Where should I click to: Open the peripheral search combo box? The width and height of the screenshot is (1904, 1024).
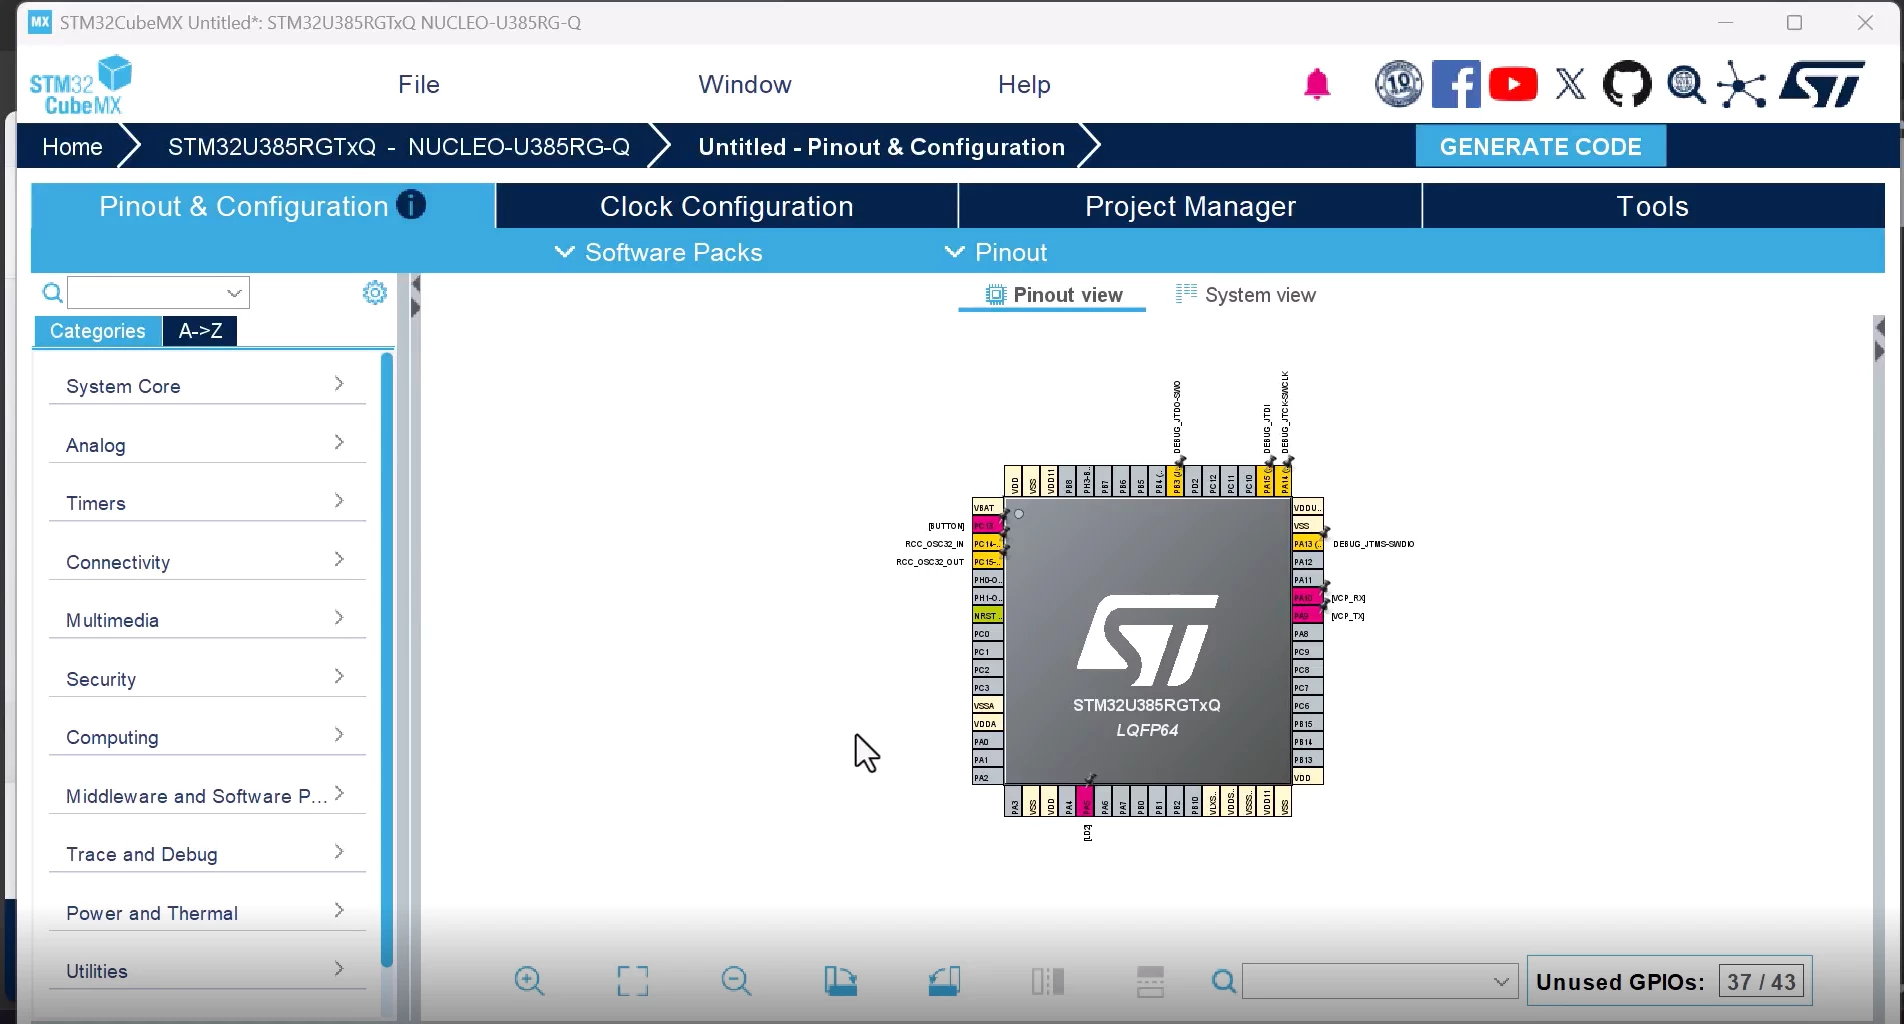click(158, 293)
